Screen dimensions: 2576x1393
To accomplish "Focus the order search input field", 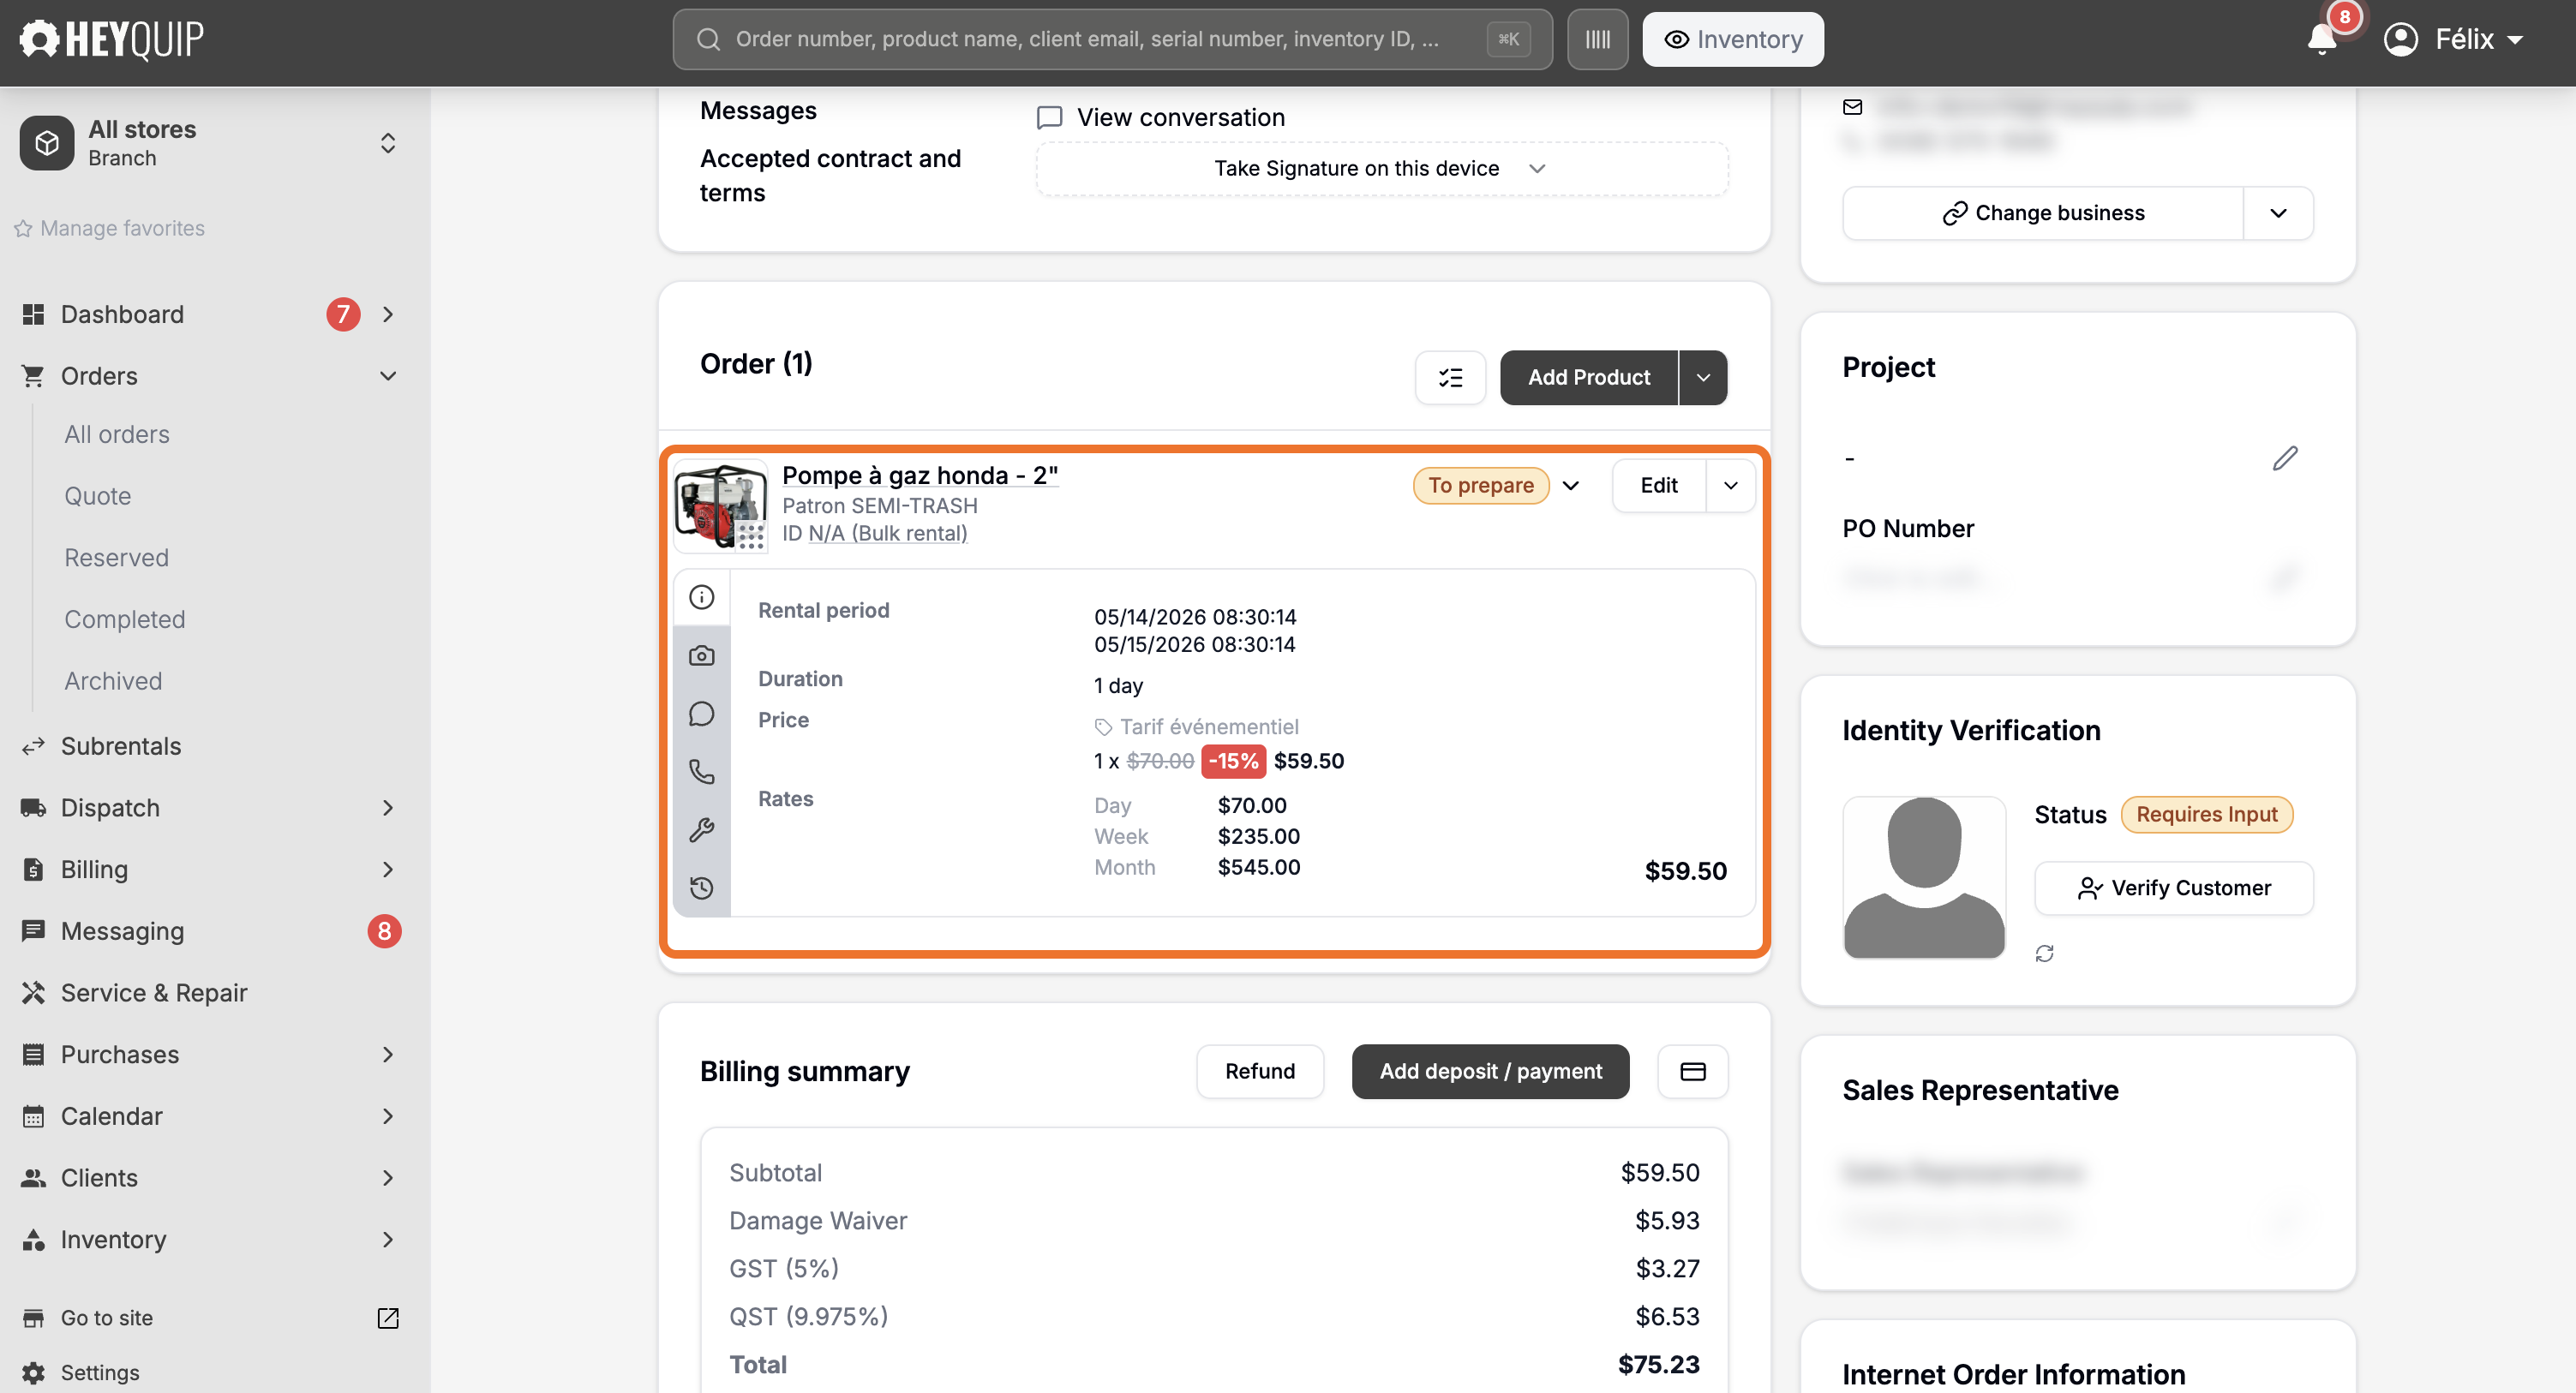I will 1112,39.
